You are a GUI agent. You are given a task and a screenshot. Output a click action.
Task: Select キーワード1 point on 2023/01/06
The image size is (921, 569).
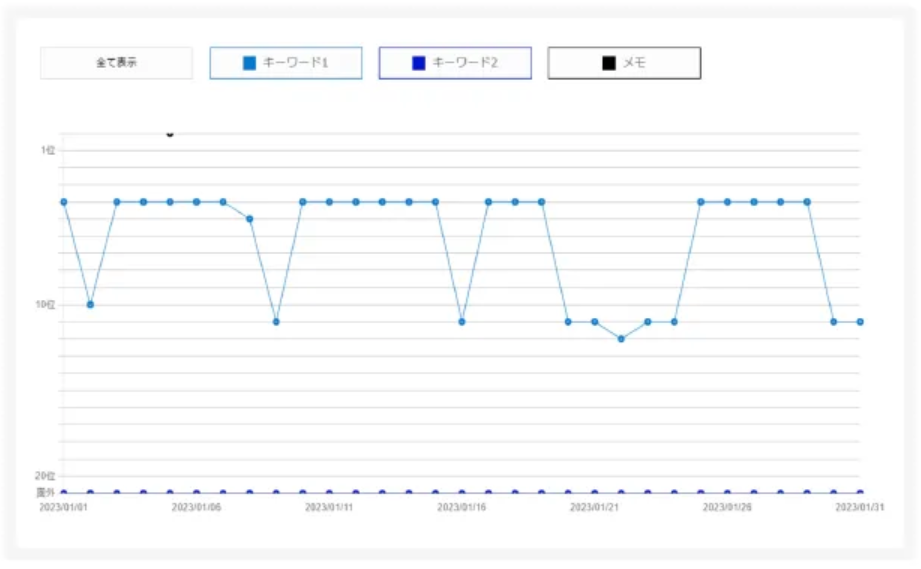click(196, 202)
